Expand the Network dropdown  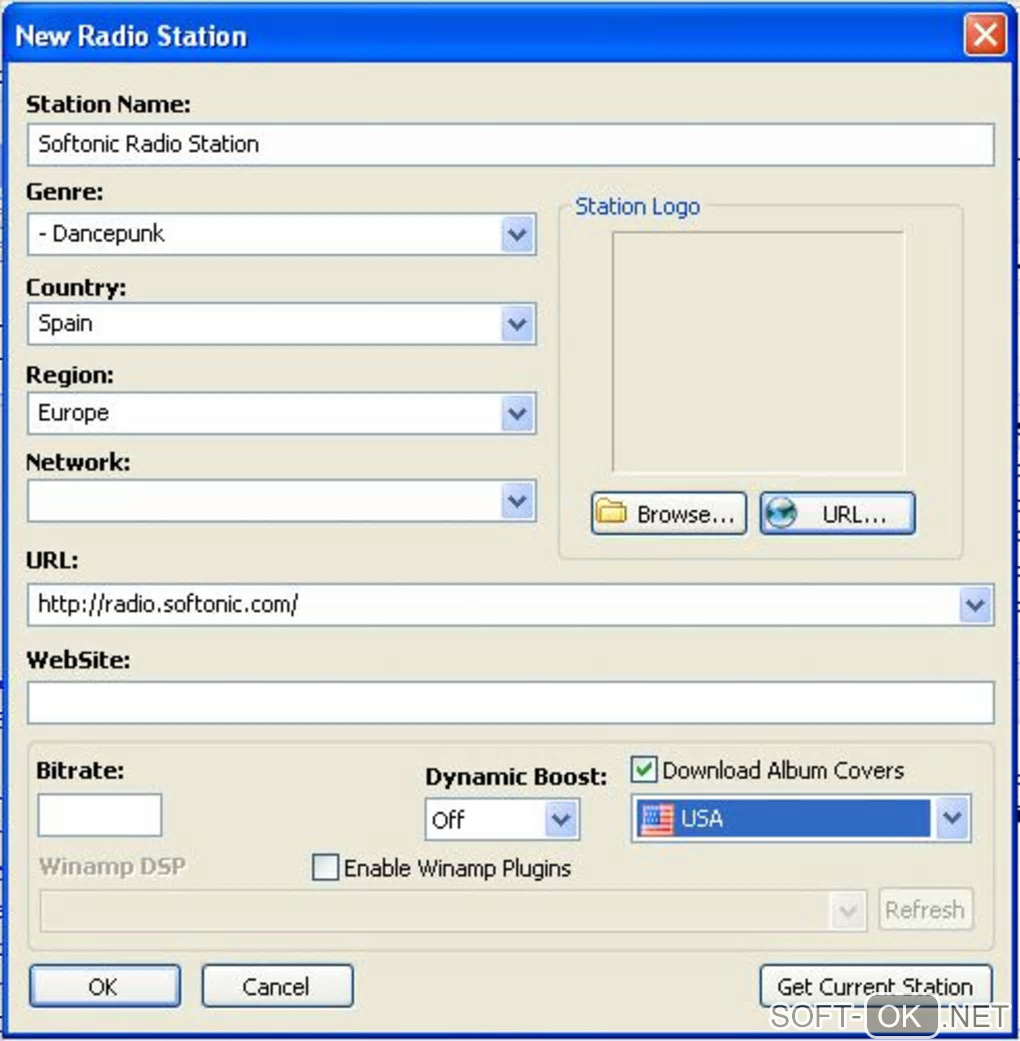pos(518,501)
